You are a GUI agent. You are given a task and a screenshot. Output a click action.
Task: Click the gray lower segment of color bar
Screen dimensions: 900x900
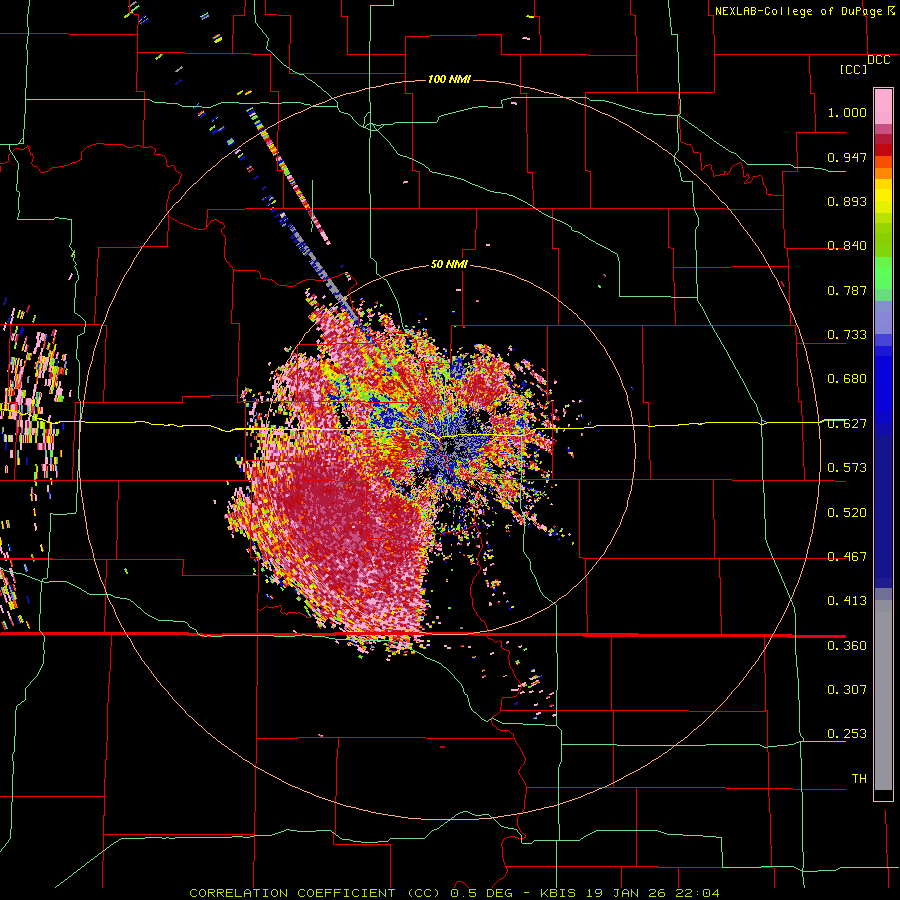point(883,695)
